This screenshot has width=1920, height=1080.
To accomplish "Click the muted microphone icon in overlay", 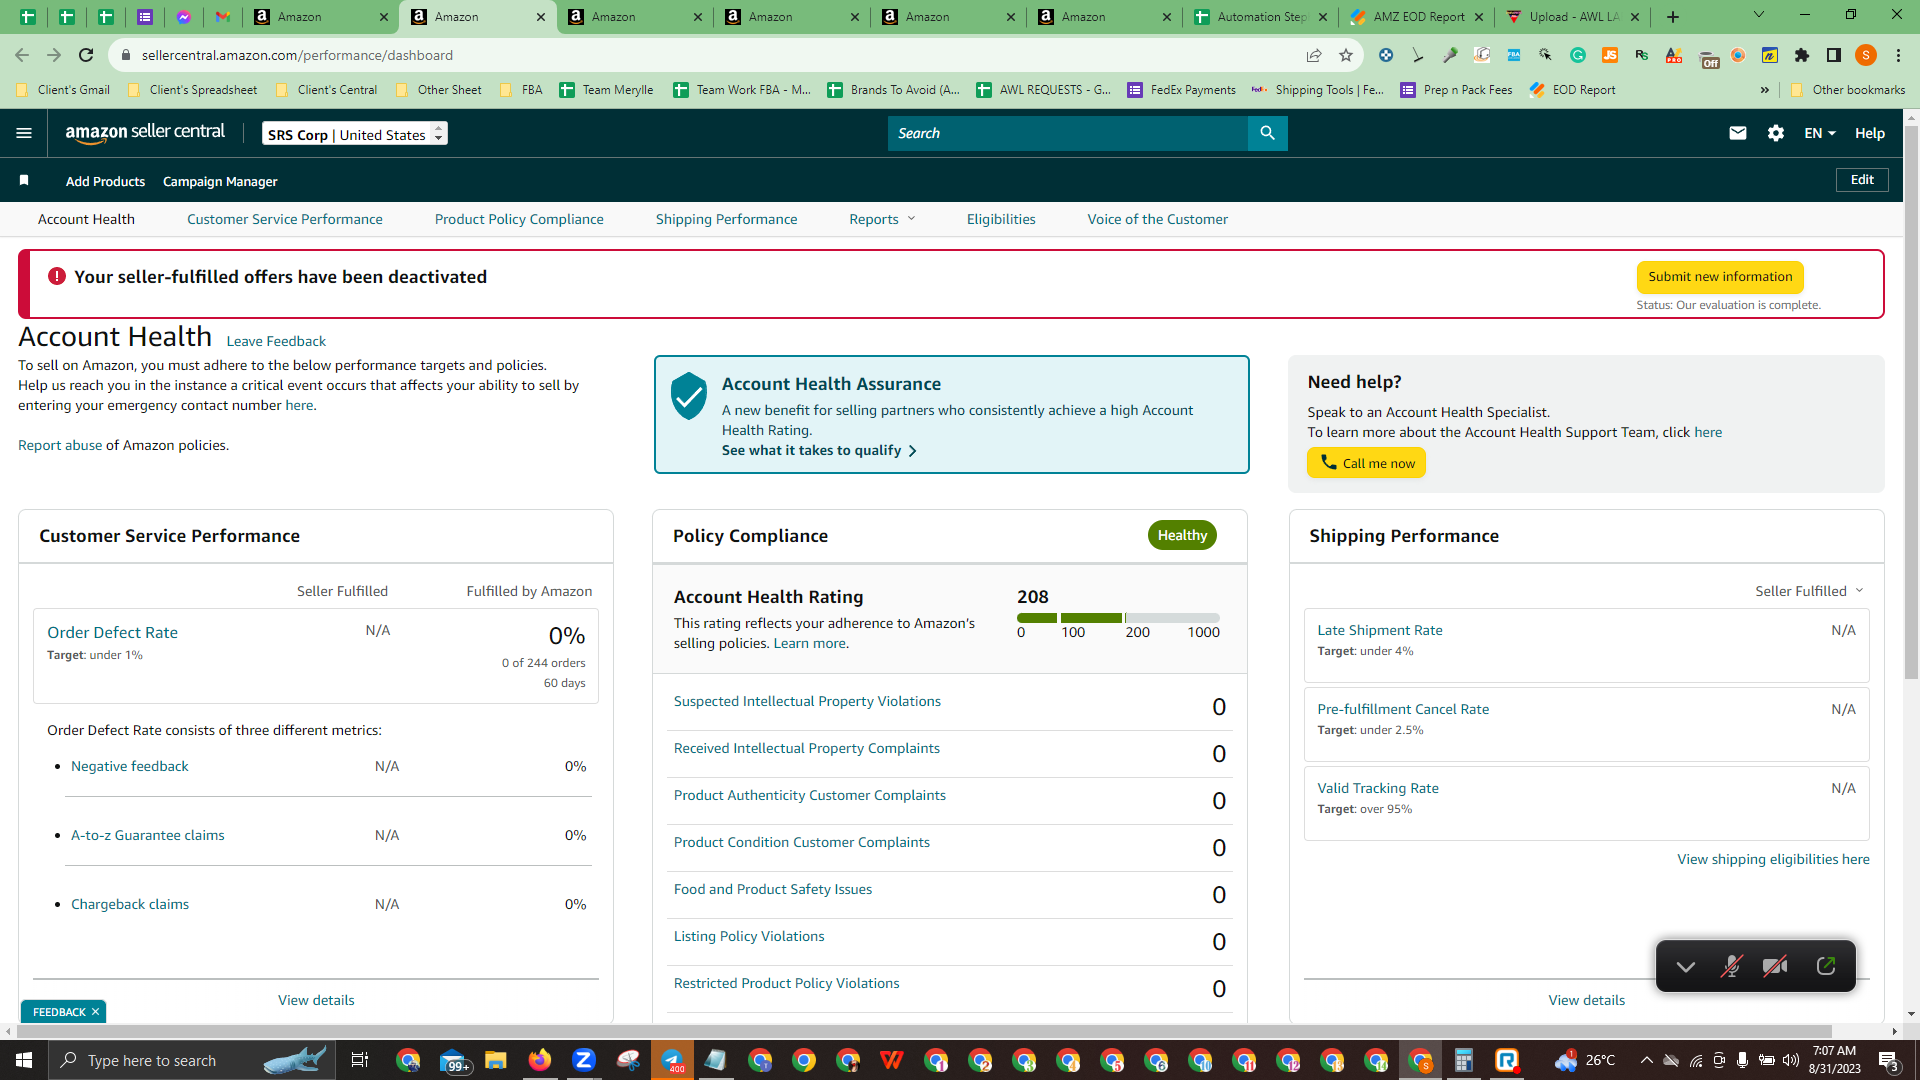I will pyautogui.click(x=1731, y=966).
